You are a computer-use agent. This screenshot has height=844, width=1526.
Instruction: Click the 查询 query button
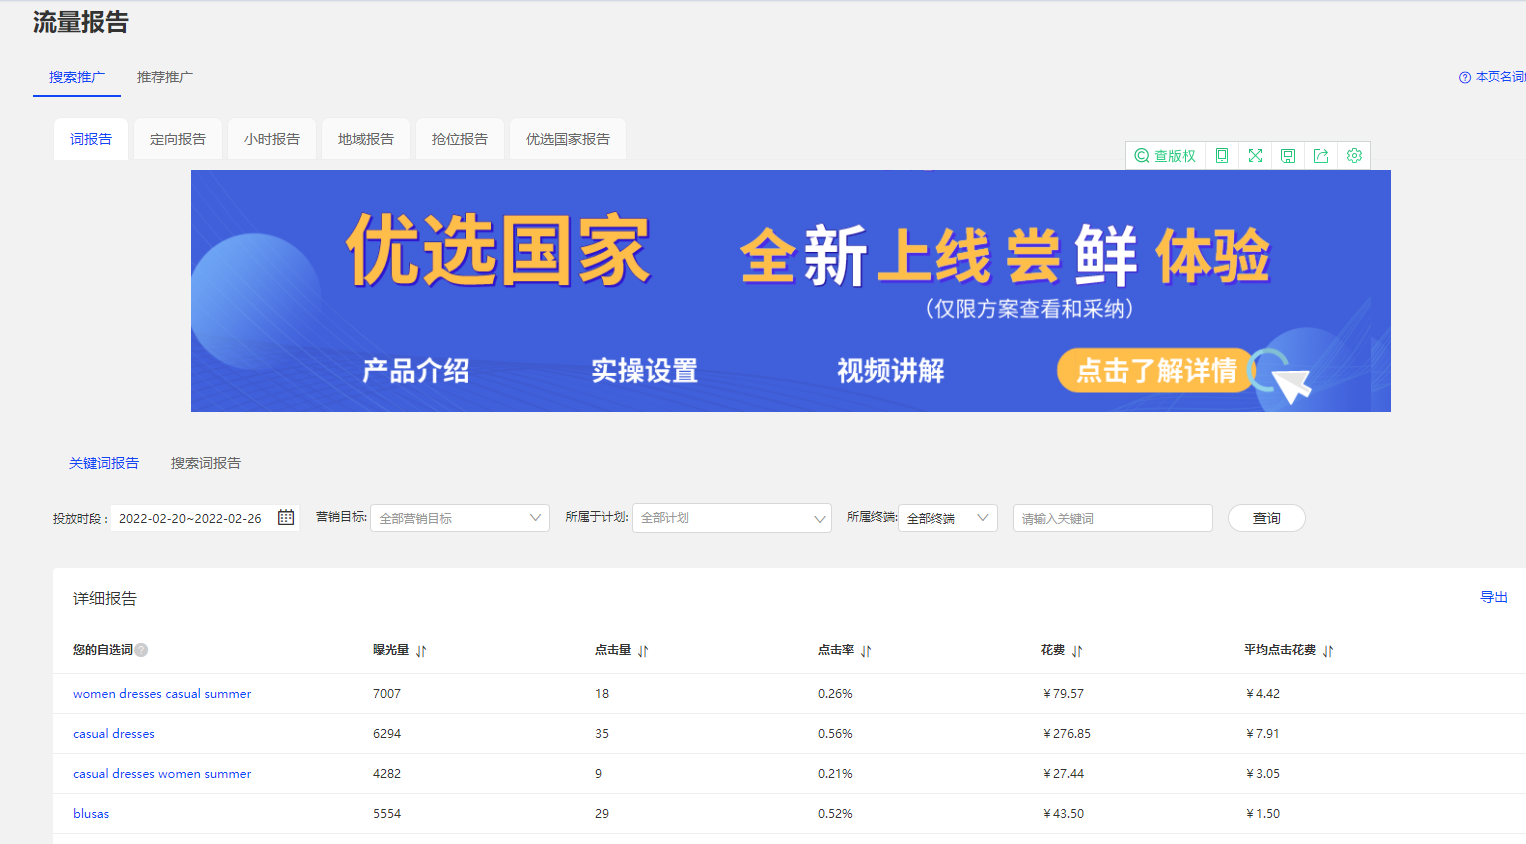[1266, 517]
